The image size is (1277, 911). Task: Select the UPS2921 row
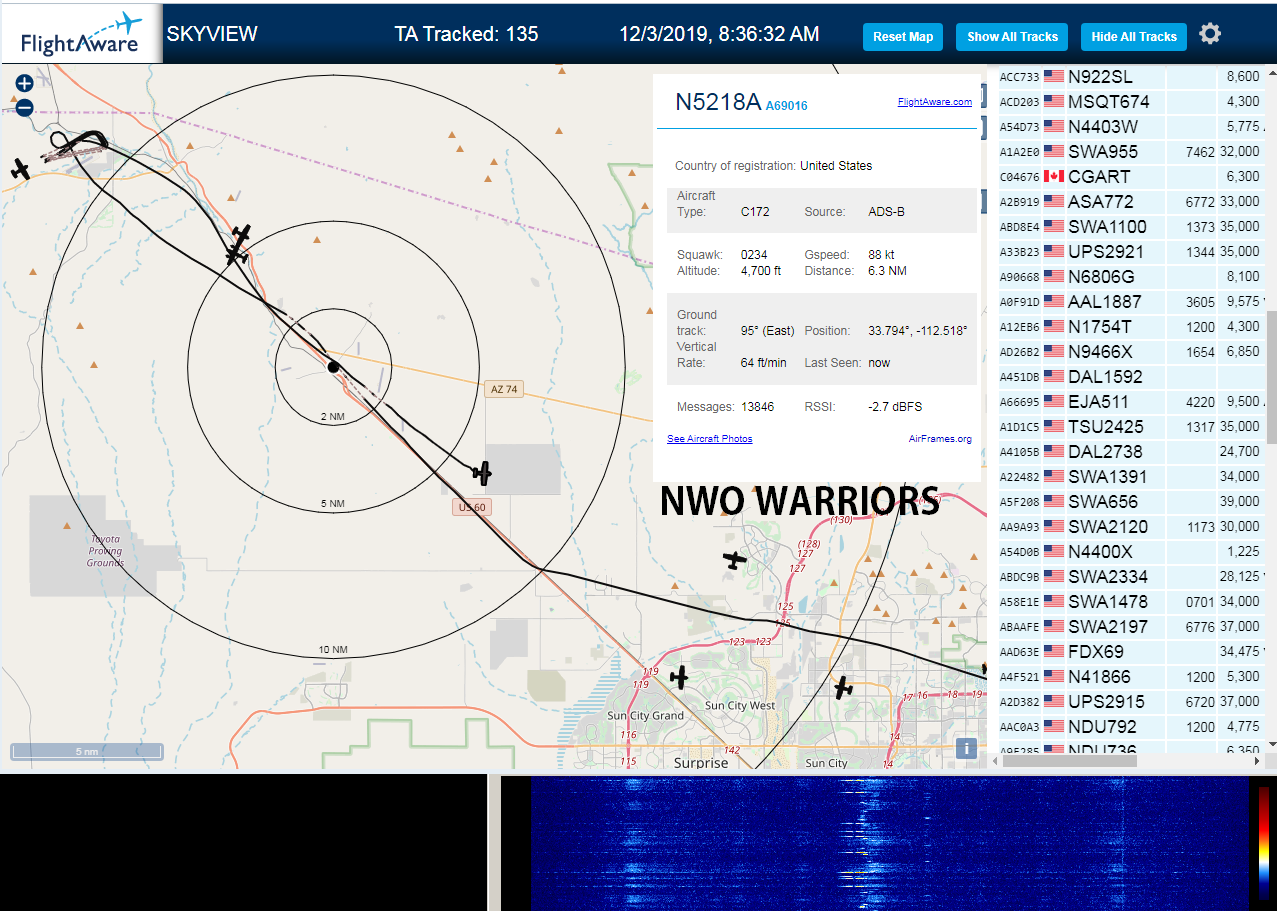coord(1132,252)
